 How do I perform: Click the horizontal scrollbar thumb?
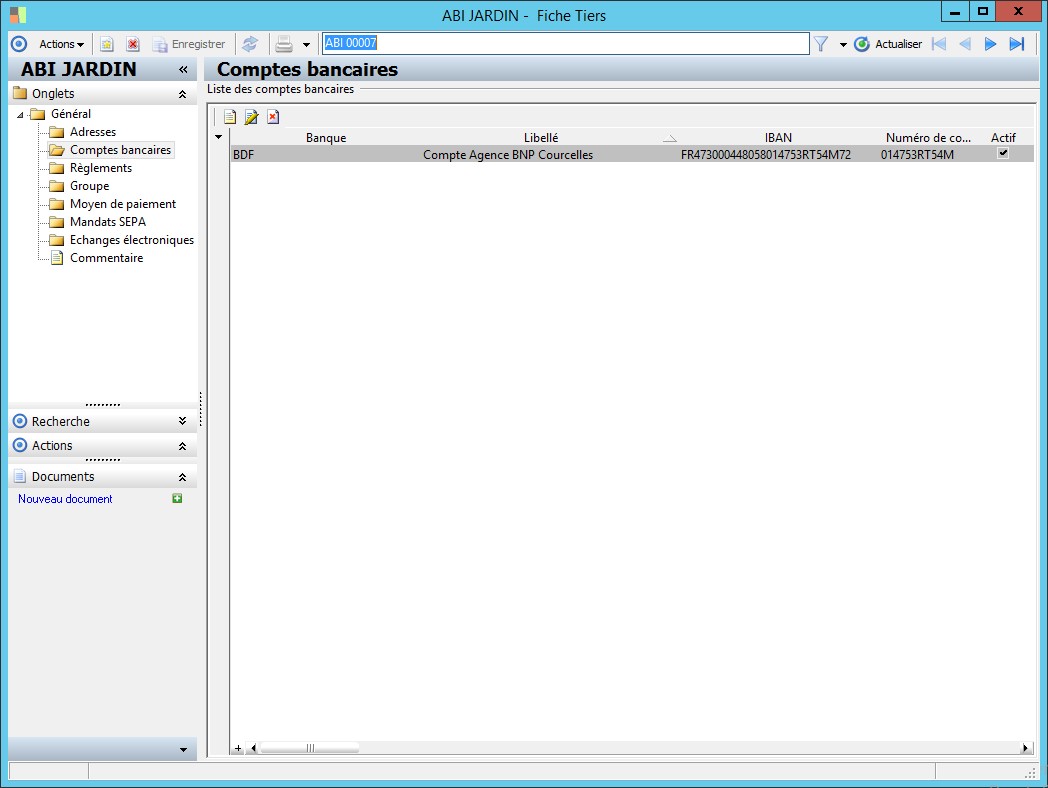(x=309, y=748)
